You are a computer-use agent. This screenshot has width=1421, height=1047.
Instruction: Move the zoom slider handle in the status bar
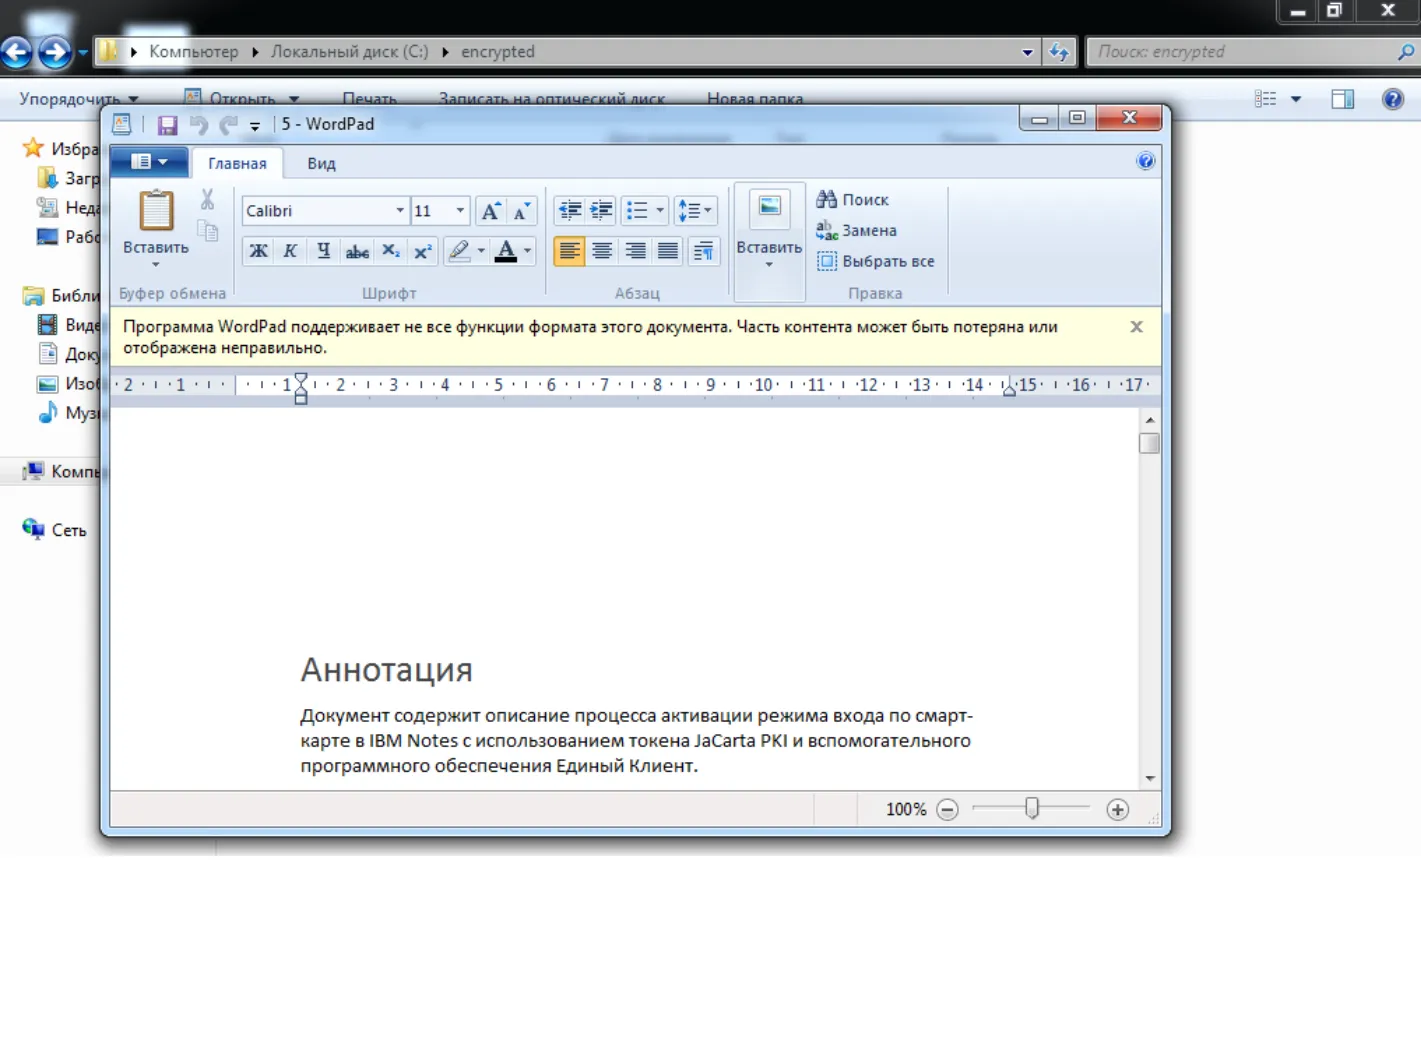coord(1032,808)
